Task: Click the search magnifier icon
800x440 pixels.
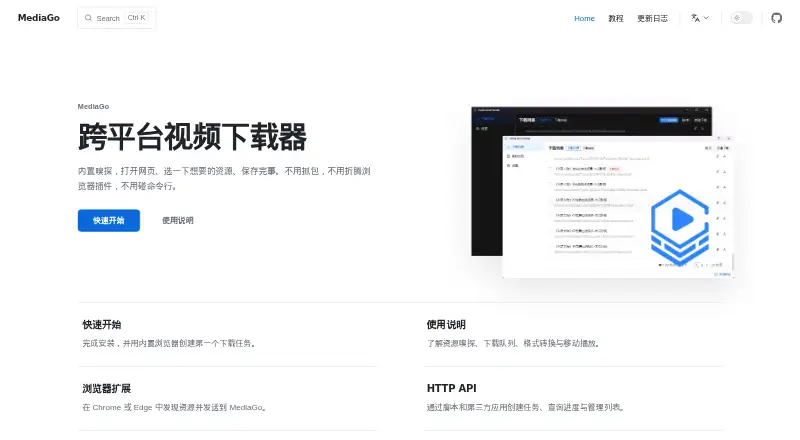Action: tap(88, 18)
